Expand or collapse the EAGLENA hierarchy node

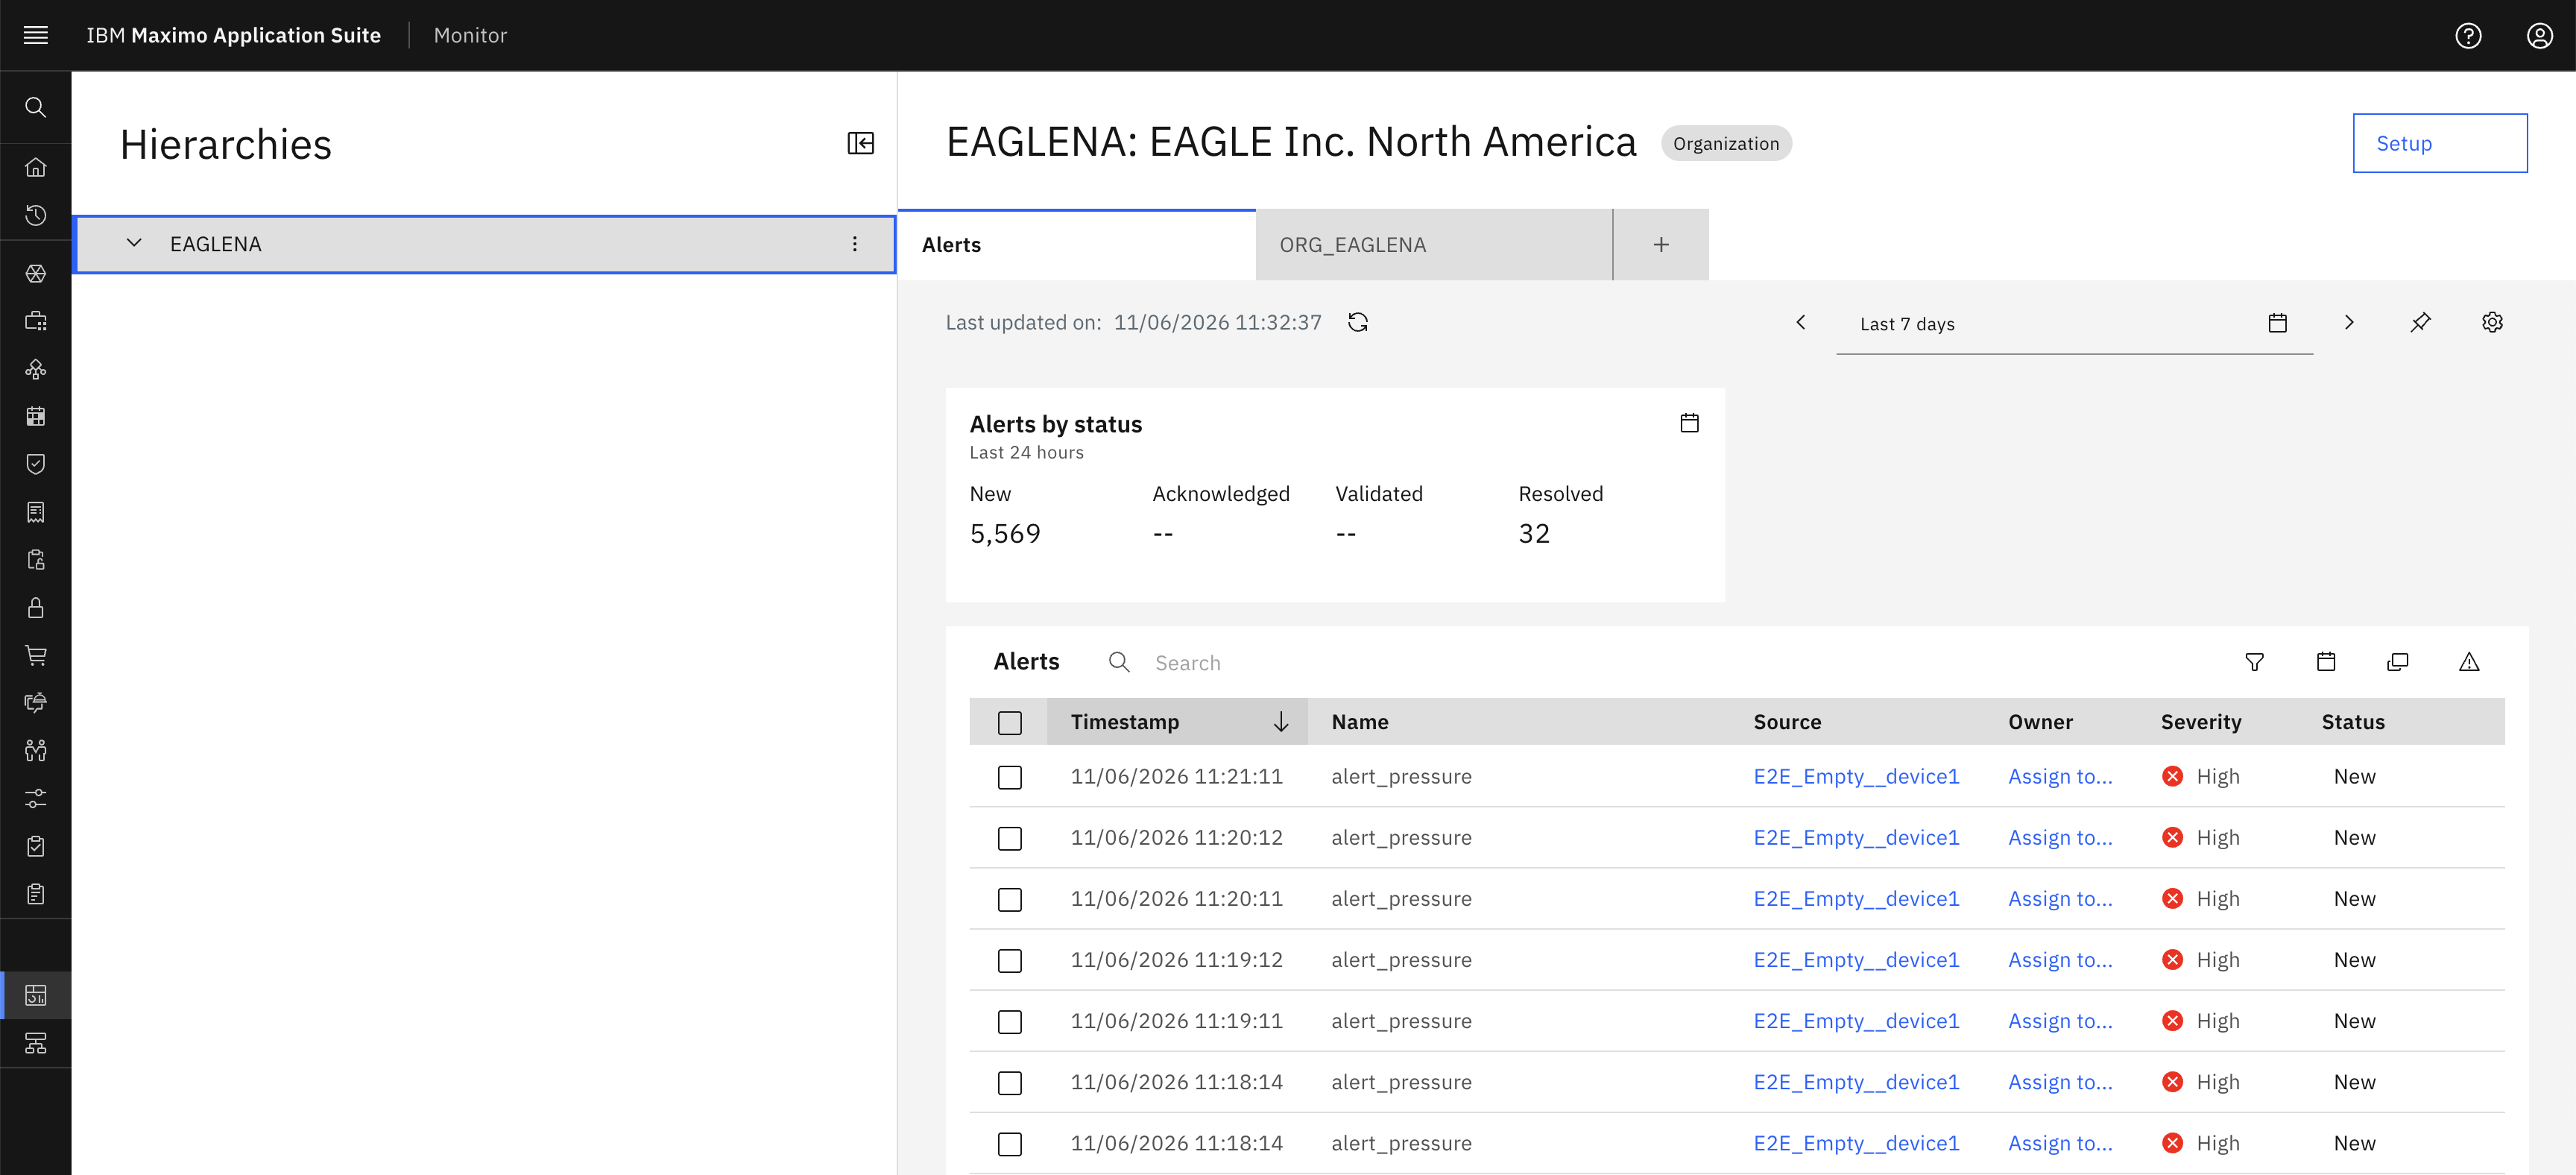(x=134, y=243)
